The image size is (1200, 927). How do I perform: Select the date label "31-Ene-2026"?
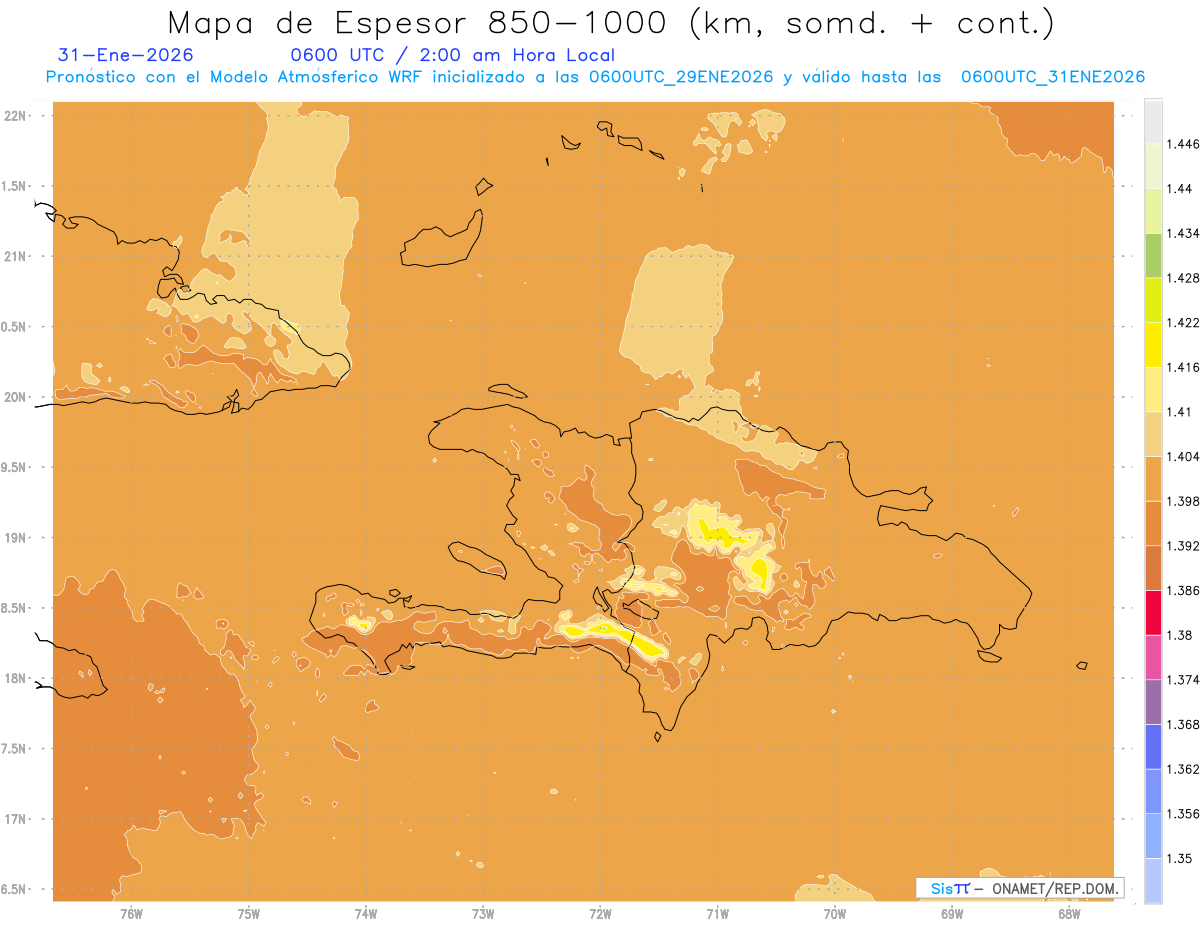coord(126,55)
